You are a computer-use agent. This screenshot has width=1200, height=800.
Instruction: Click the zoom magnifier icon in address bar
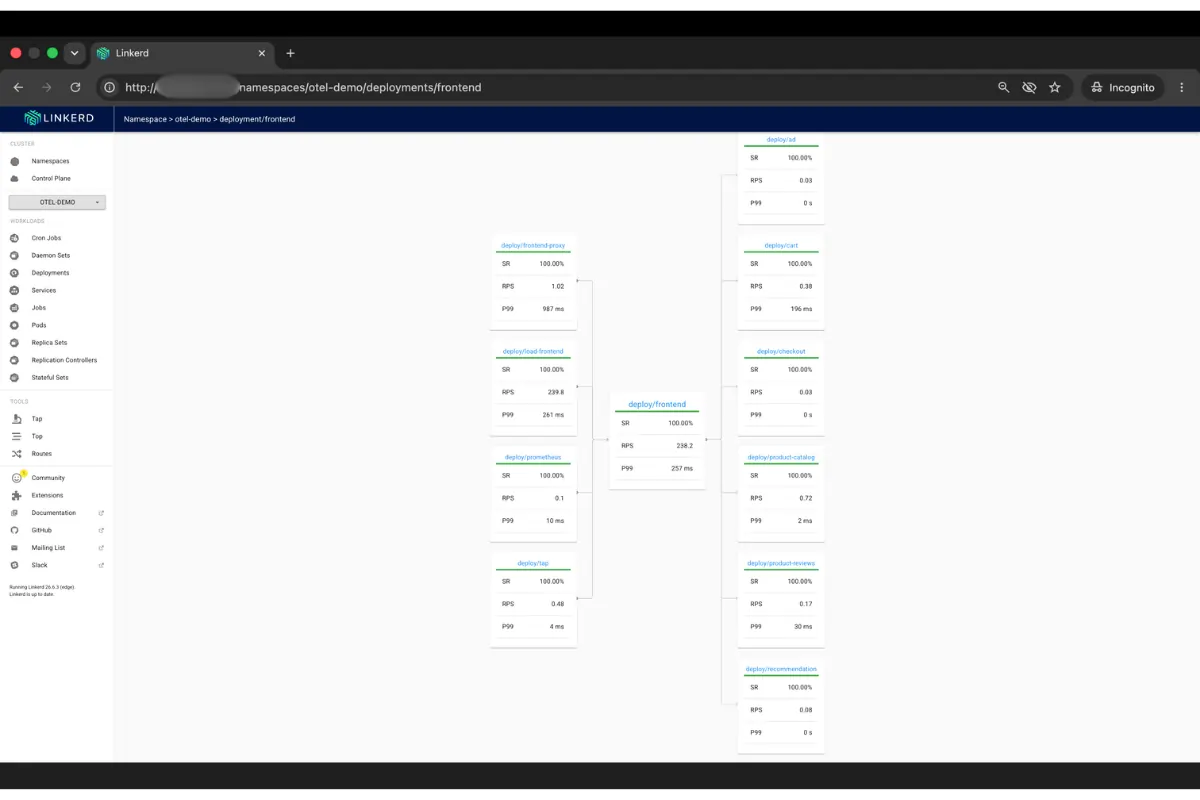coord(1004,87)
